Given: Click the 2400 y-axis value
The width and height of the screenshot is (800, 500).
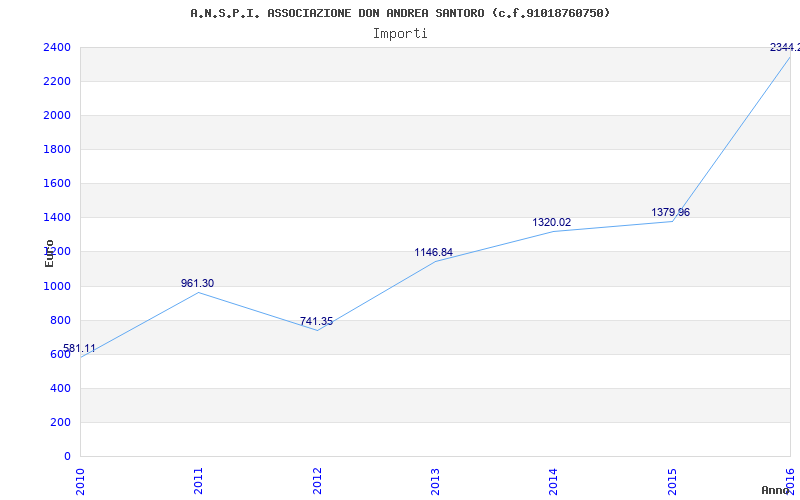Looking at the screenshot, I should 57,47.
